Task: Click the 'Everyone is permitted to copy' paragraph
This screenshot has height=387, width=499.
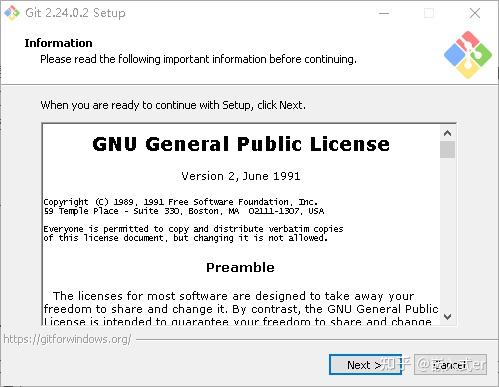Action: click(x=193, y=233)
